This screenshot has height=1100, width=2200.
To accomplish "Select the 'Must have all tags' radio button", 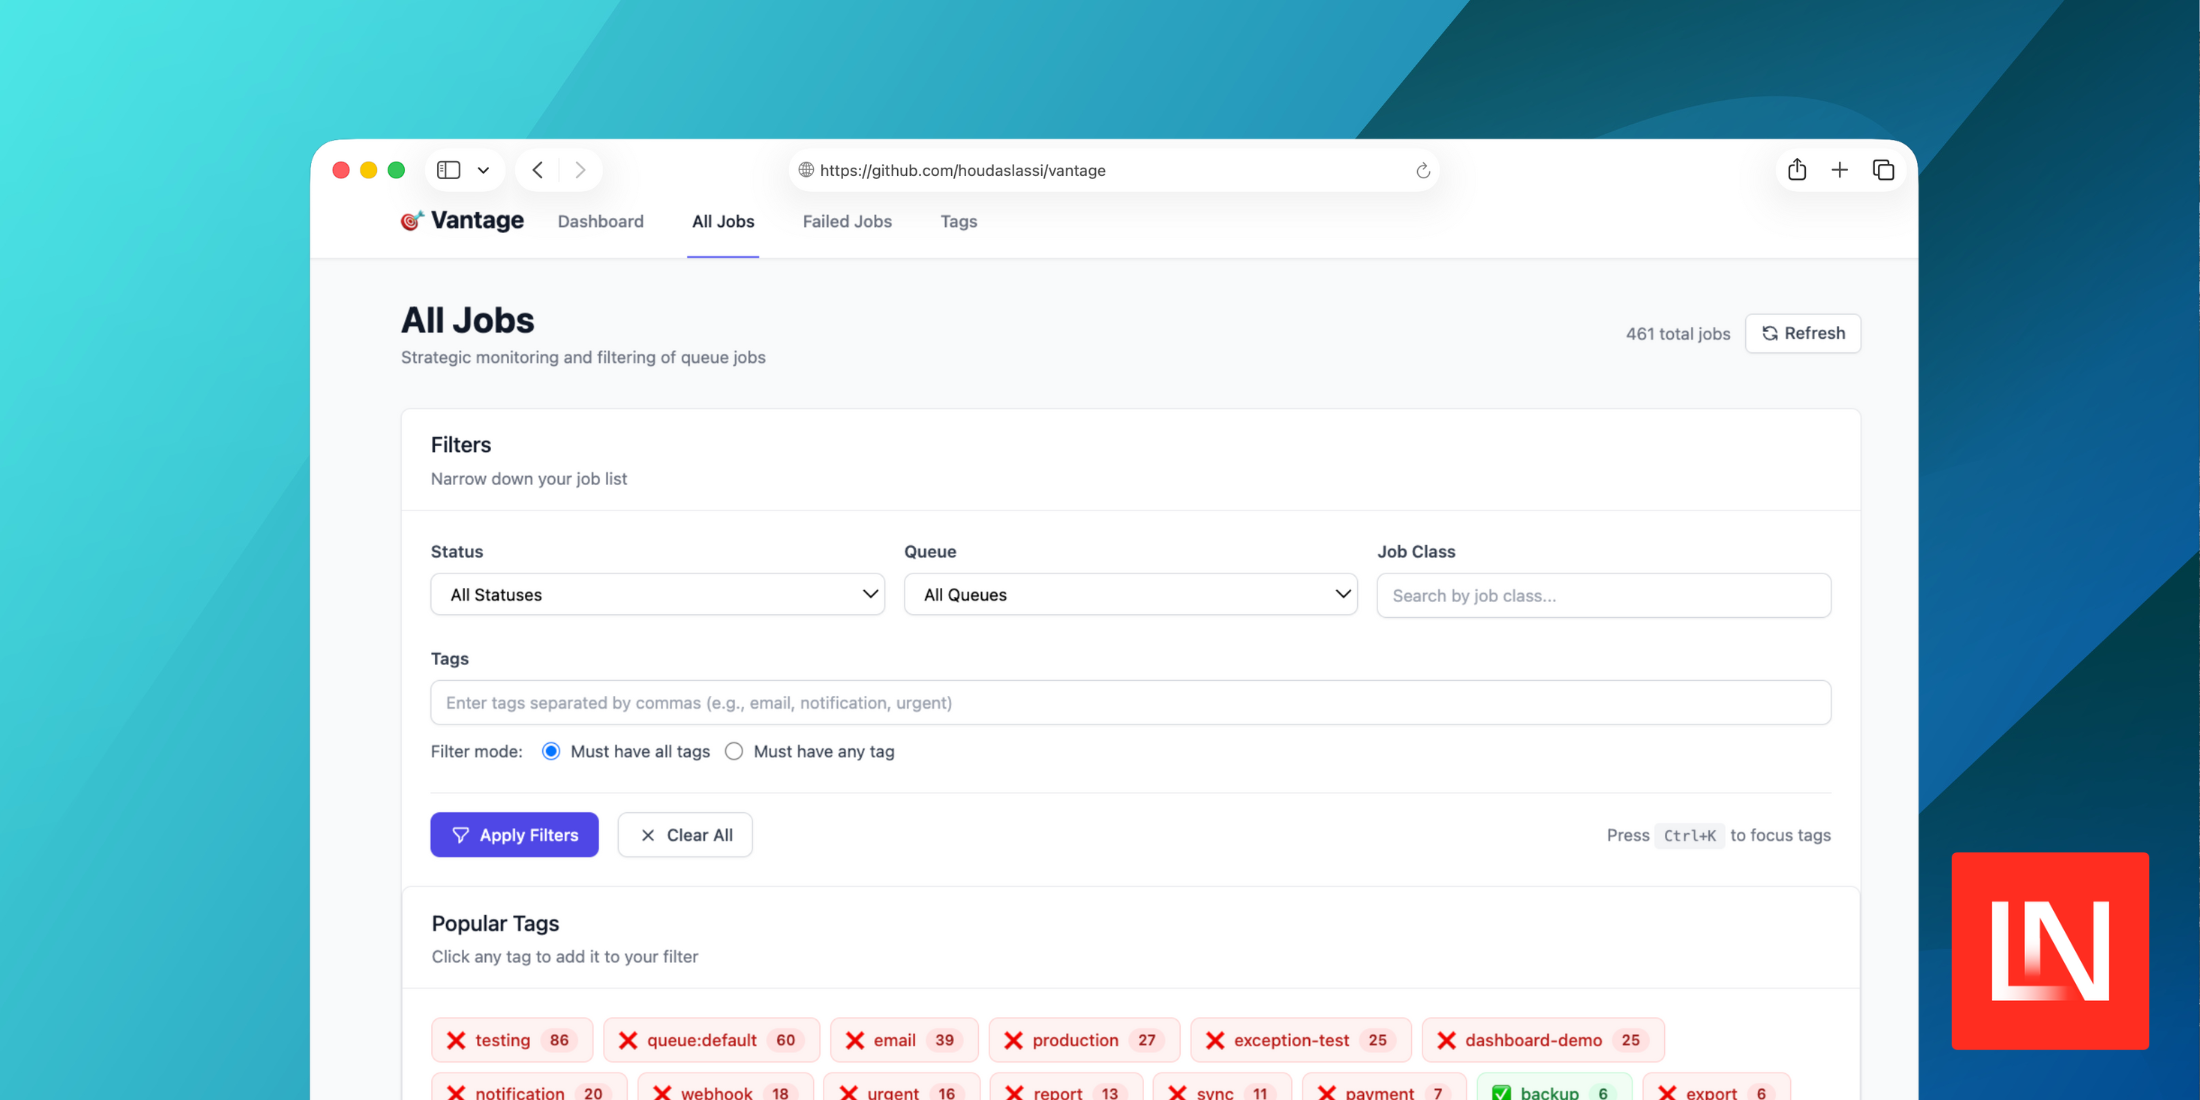I will pos(551,751).
